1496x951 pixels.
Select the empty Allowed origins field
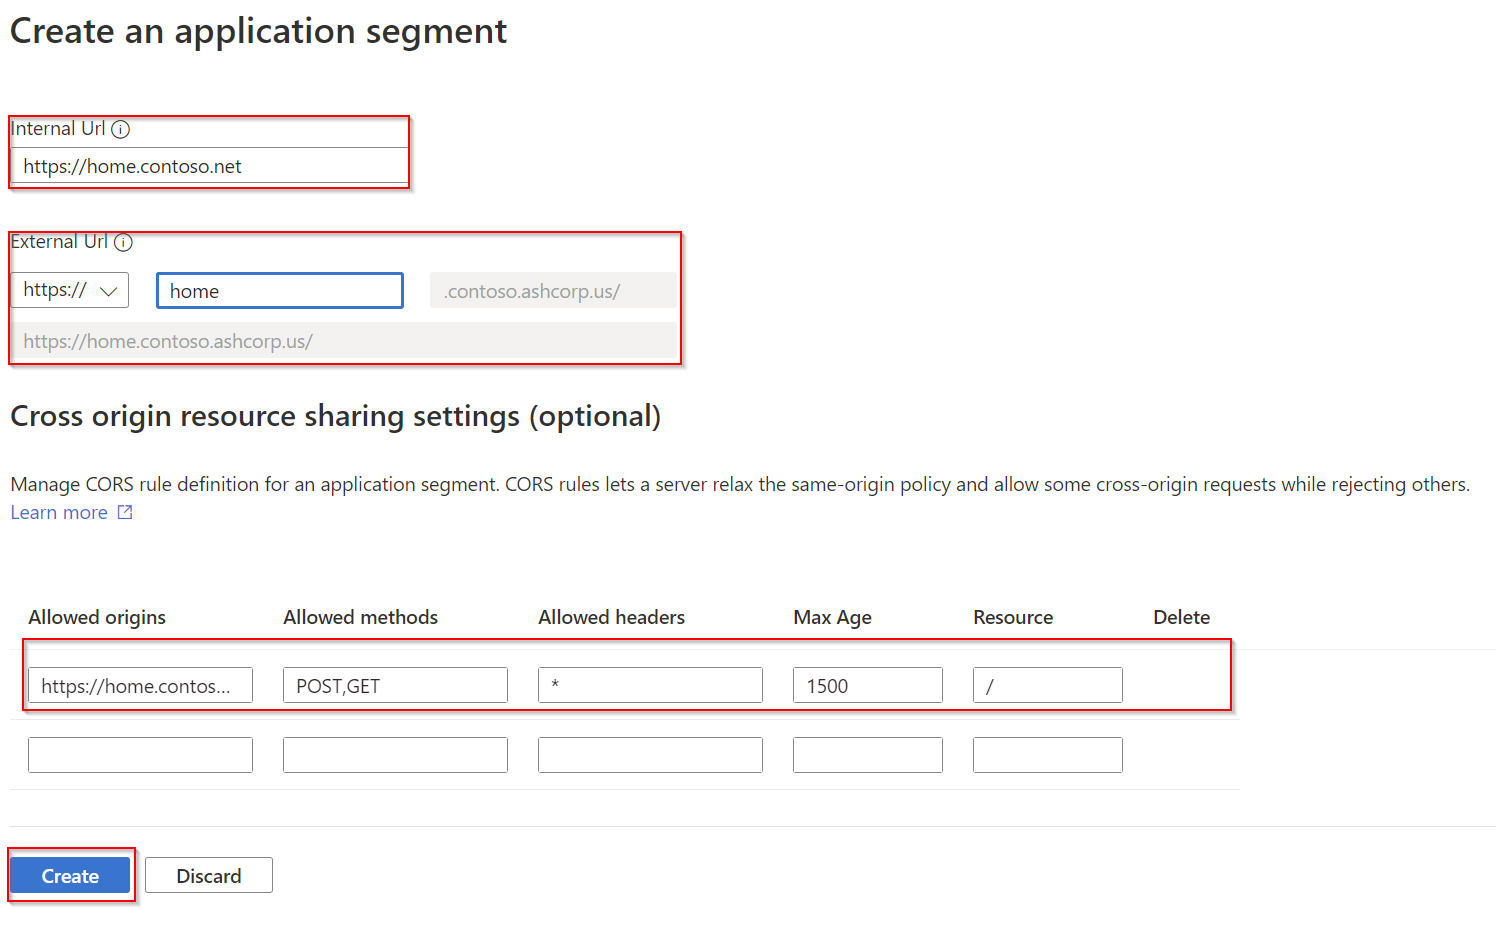[x=140, y=754]
